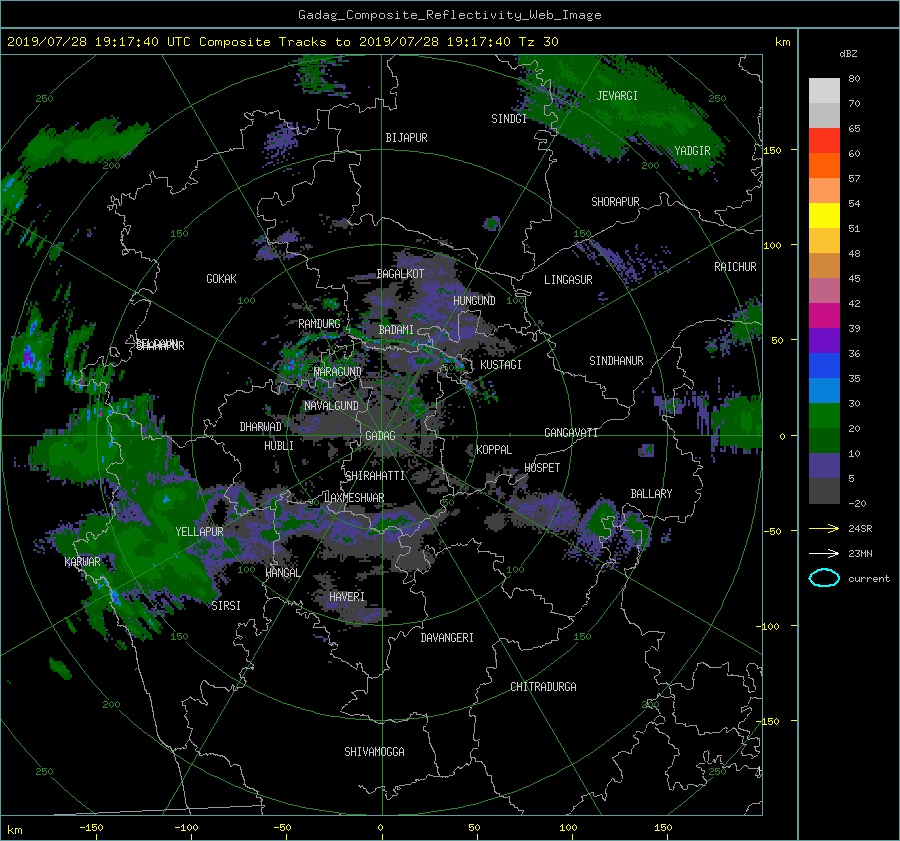900x841 pixels.
Task: Click the cyan current ellipse icon
Action: pyautogui.click(x=824, y=578)
